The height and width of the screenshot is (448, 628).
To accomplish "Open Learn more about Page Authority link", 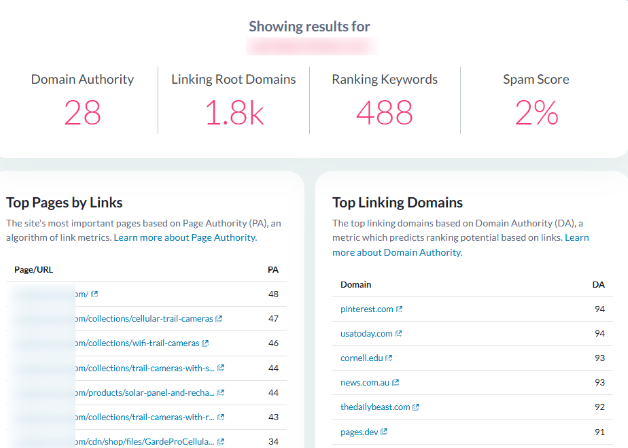I will (x=185, y=238).
